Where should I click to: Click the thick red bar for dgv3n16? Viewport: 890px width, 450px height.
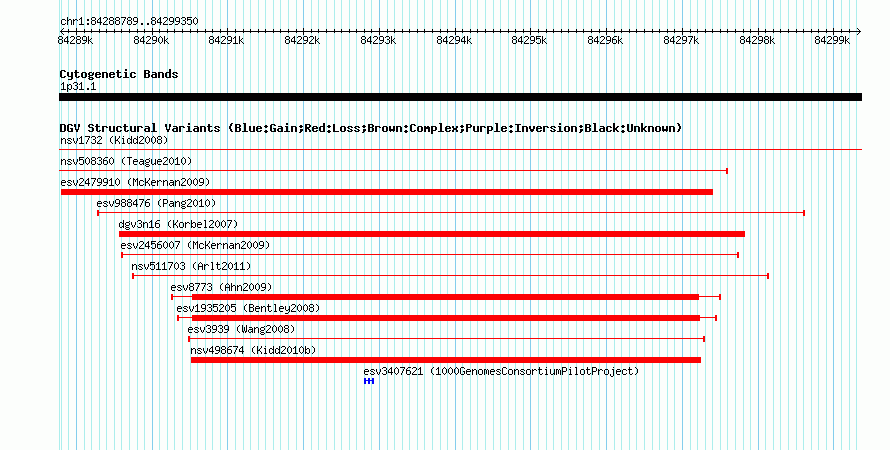pos(432,234)
